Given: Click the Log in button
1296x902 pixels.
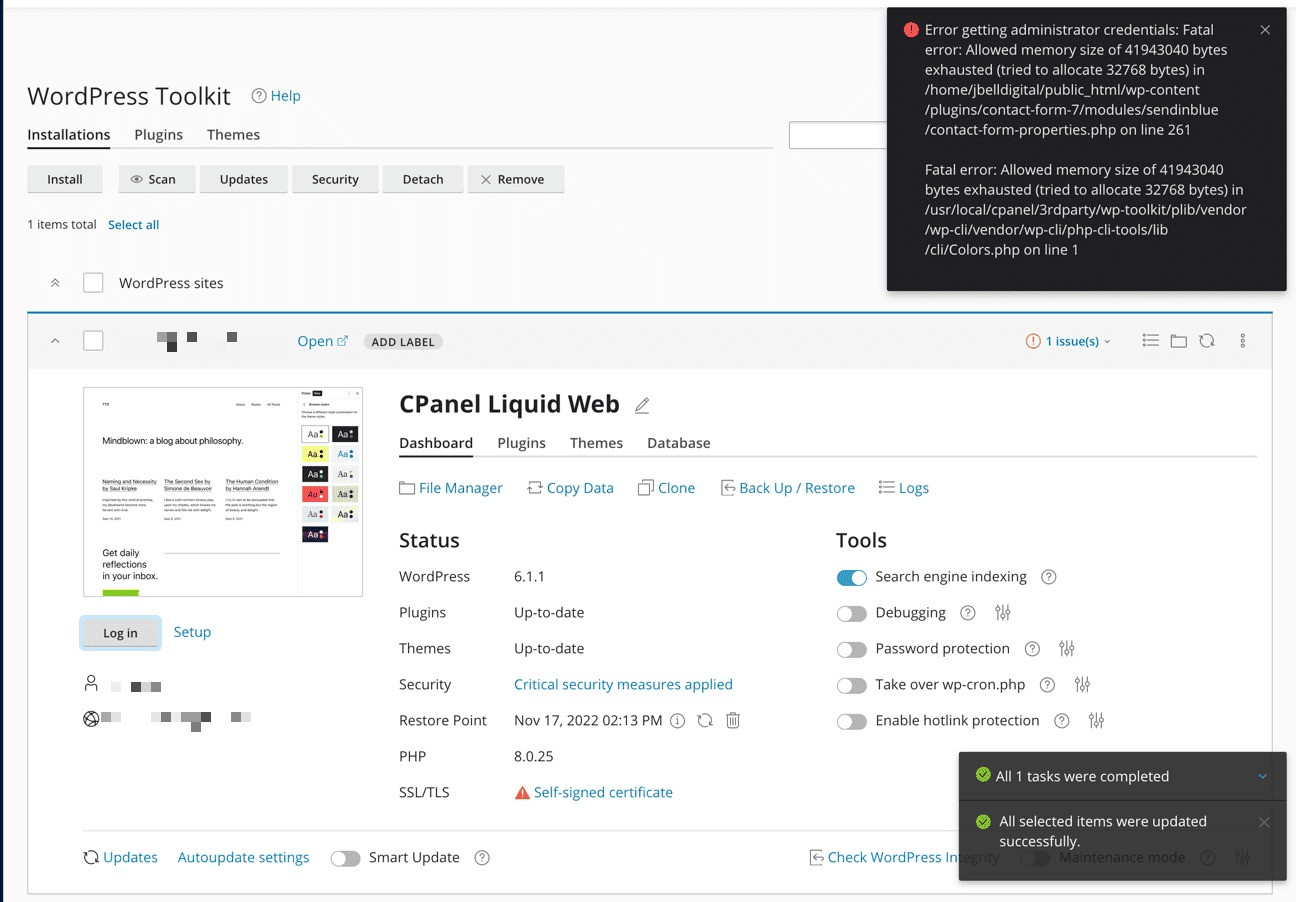Looking at the screenshot, I should click(120, 633).
